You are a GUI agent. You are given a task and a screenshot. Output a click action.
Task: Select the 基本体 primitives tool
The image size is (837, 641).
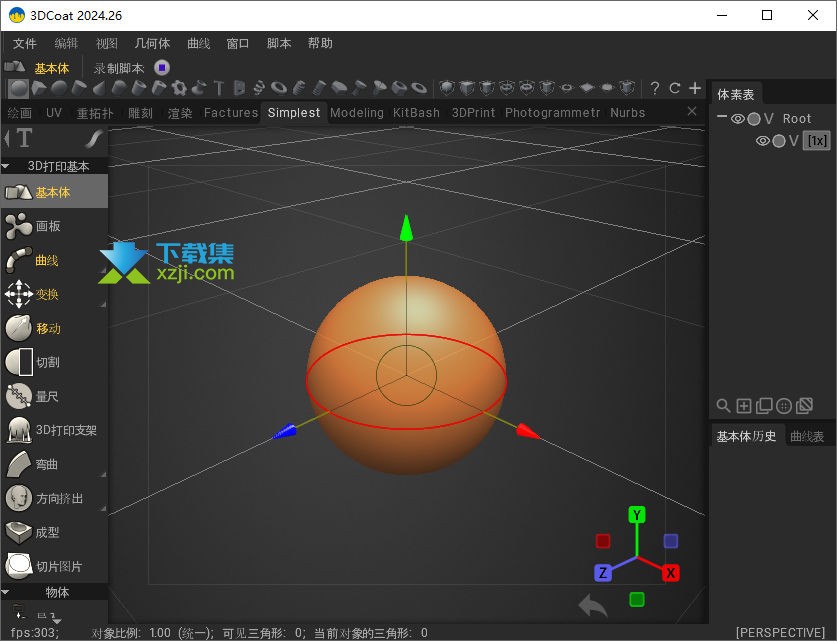click(x=54, y=192)
